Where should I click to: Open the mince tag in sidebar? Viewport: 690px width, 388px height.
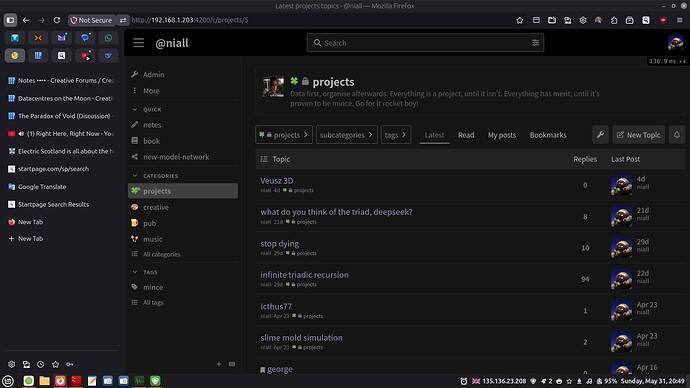point(153,287)
